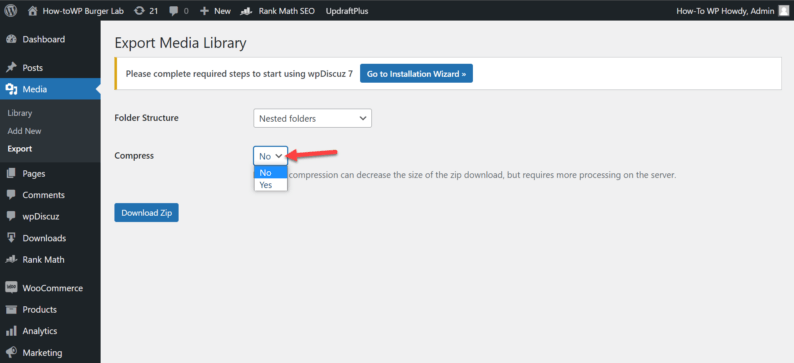Click the Rank Math SEO toolbar link
The height and width of the screenshot is (363, 794).
pyautogui.click(x=286, y=11)
